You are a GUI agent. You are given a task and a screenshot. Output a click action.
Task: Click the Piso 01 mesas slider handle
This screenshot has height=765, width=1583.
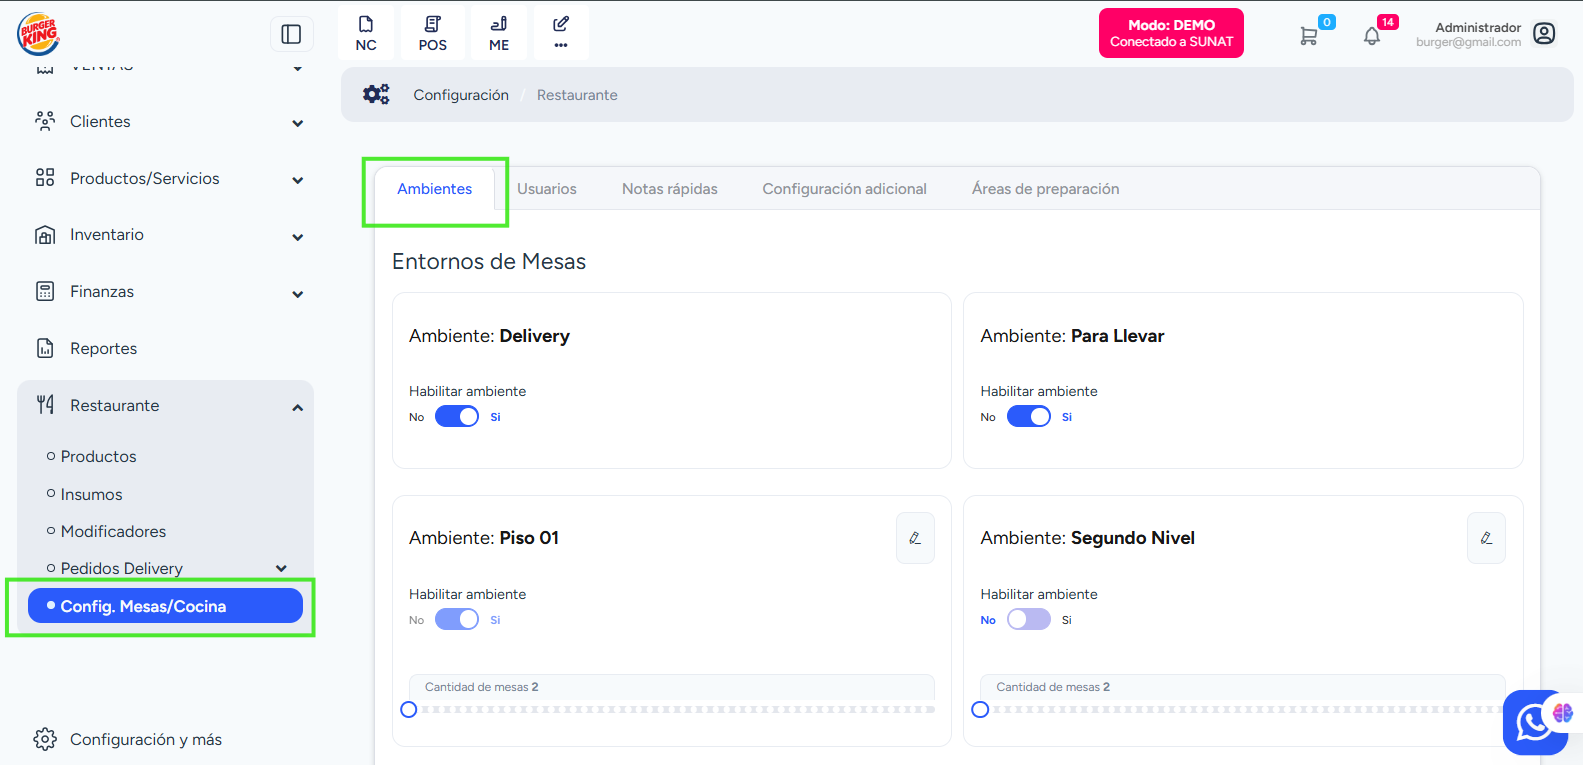(x=409, y=710)
